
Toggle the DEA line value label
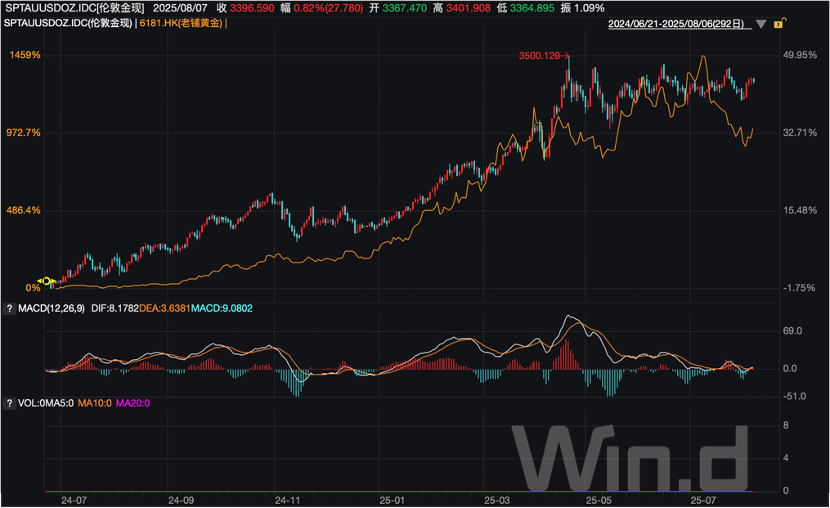(x=164, y=310)
